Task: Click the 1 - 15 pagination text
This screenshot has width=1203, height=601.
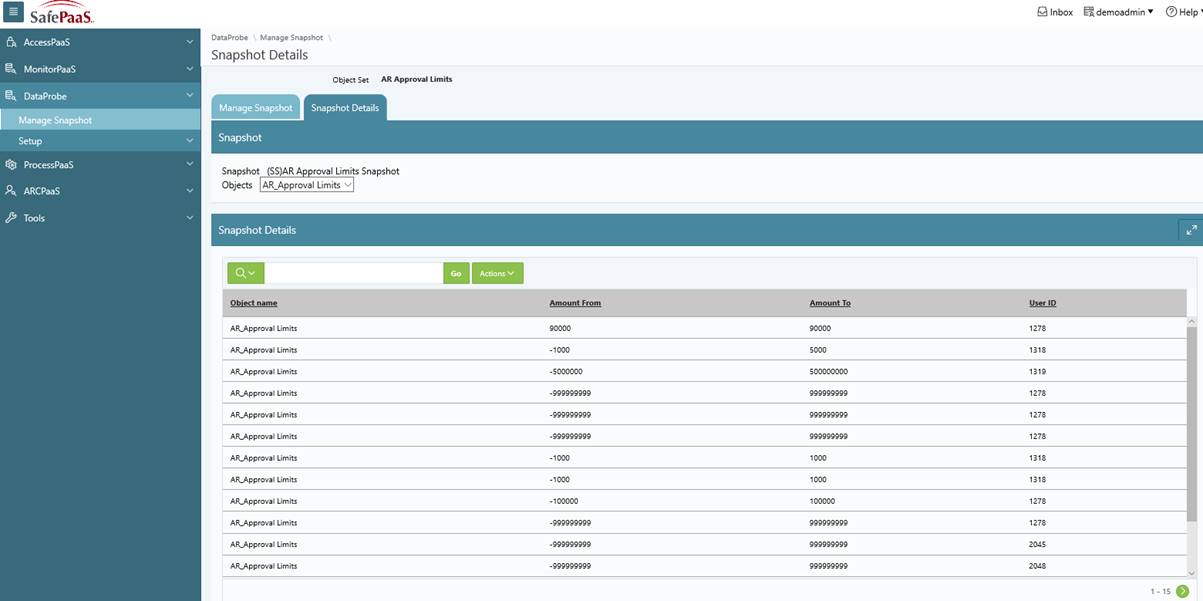Action: point(1160,591)
